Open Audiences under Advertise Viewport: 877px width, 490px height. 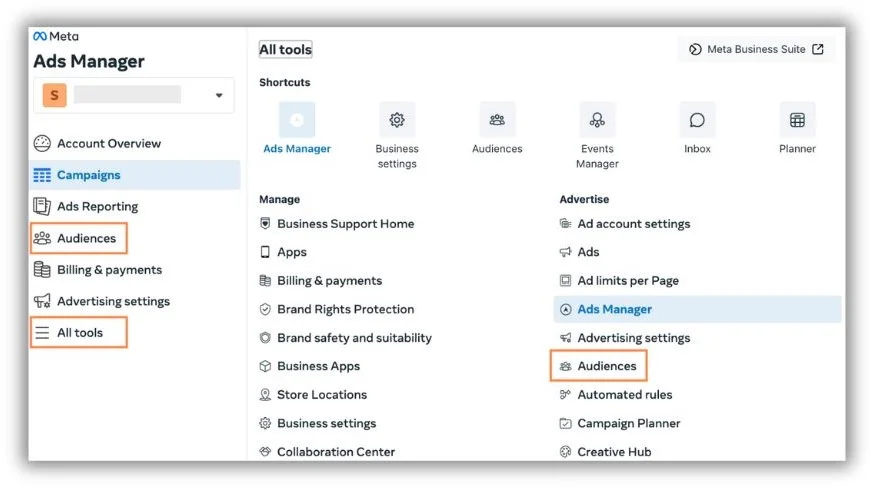[607, 366]
